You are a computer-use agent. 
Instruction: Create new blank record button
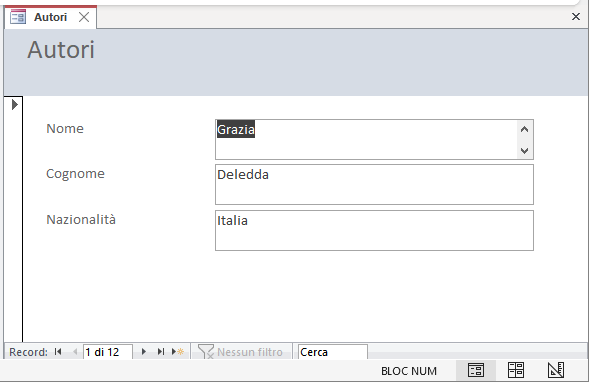pyautogui.click(x=178, y=352)
